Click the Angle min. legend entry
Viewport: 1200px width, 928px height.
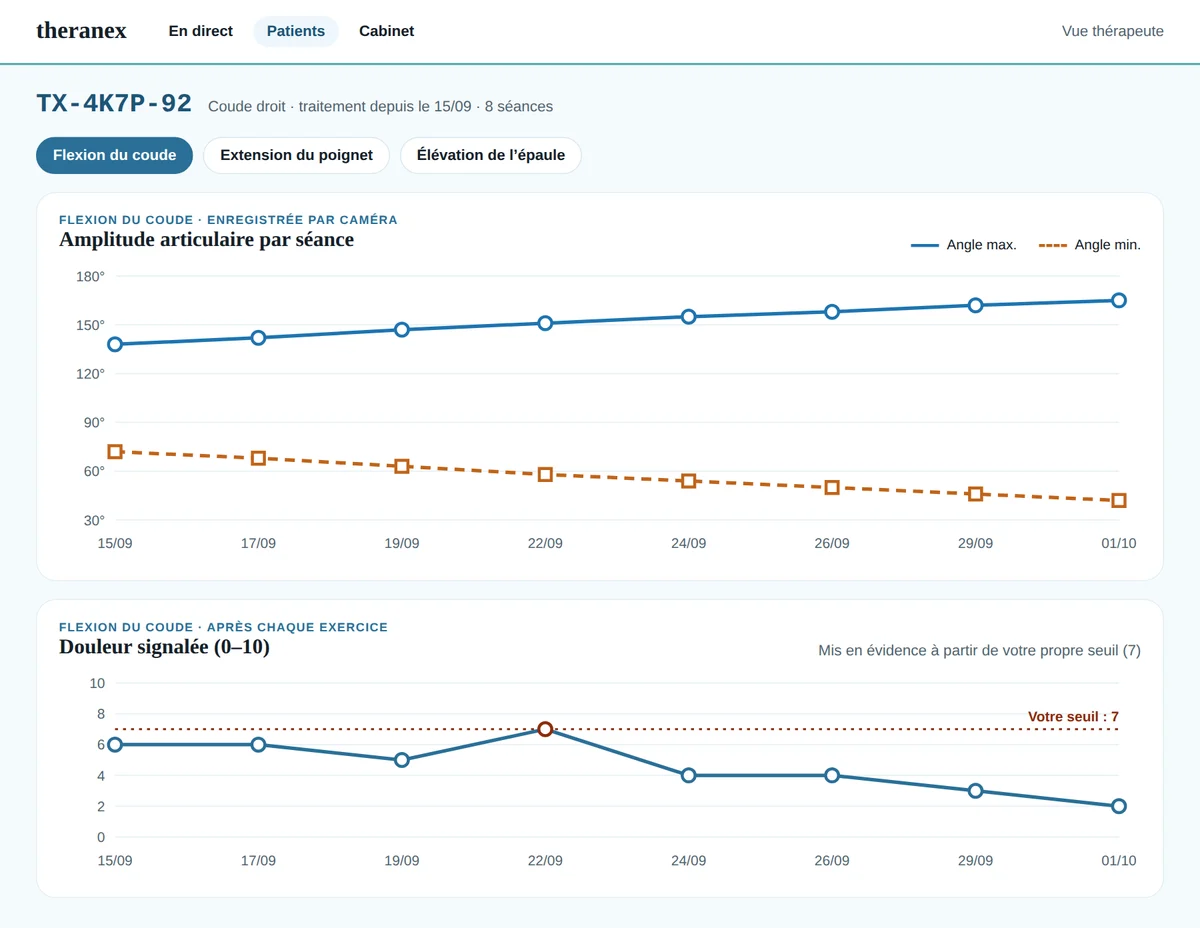pyautogui.click(x=1090, y=245)
